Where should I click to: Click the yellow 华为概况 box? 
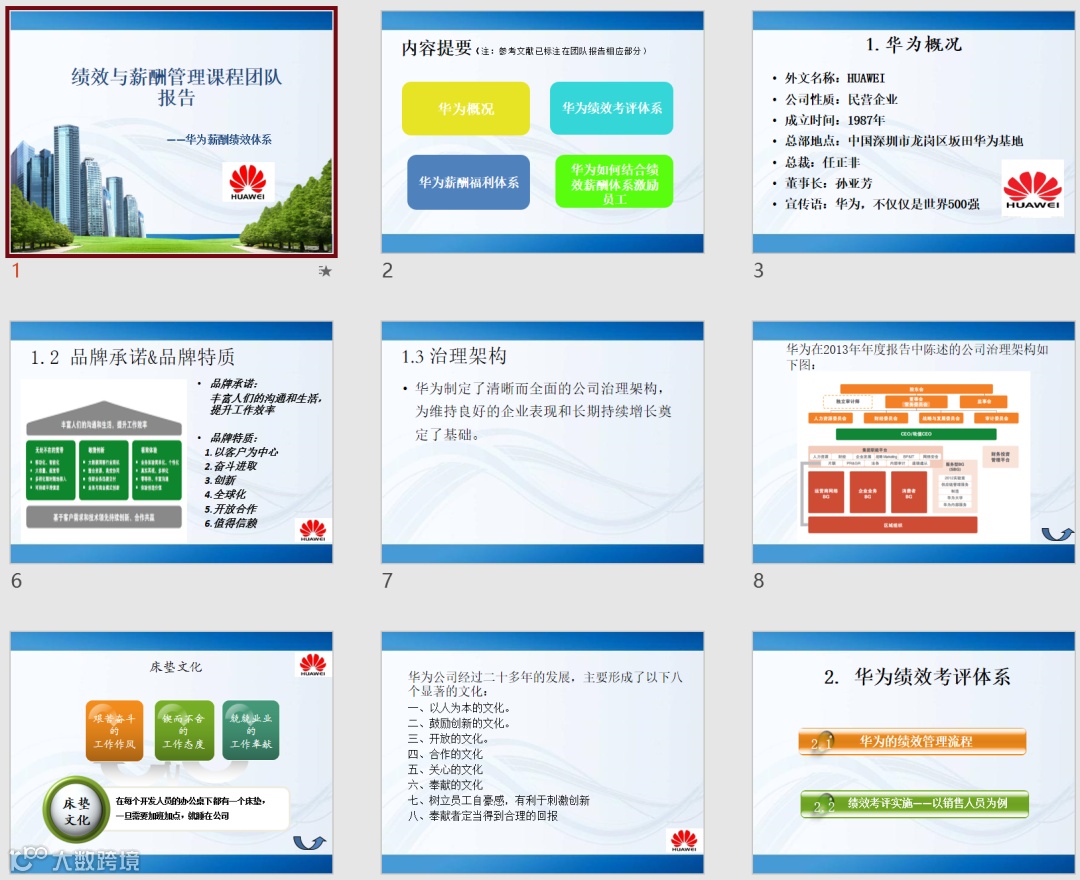466,108
